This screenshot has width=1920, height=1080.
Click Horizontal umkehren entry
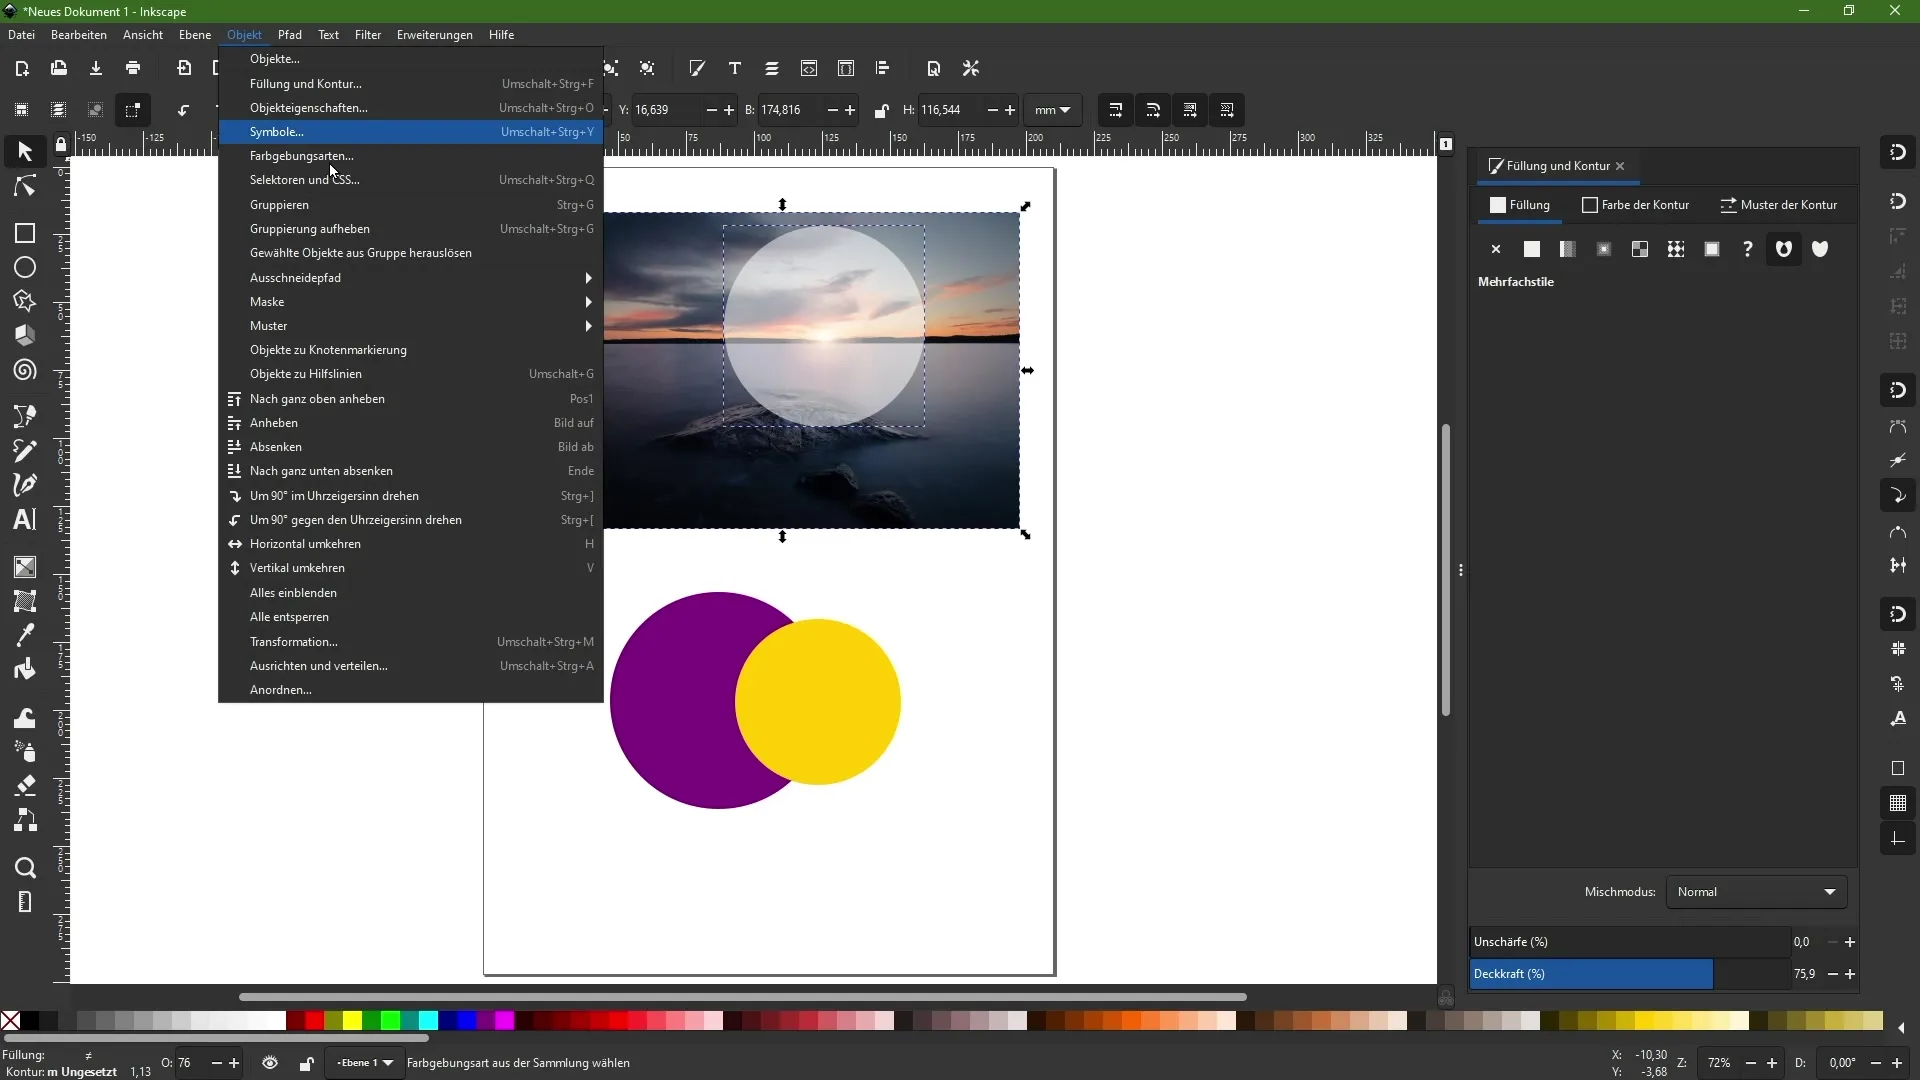(x=411, y=544)
